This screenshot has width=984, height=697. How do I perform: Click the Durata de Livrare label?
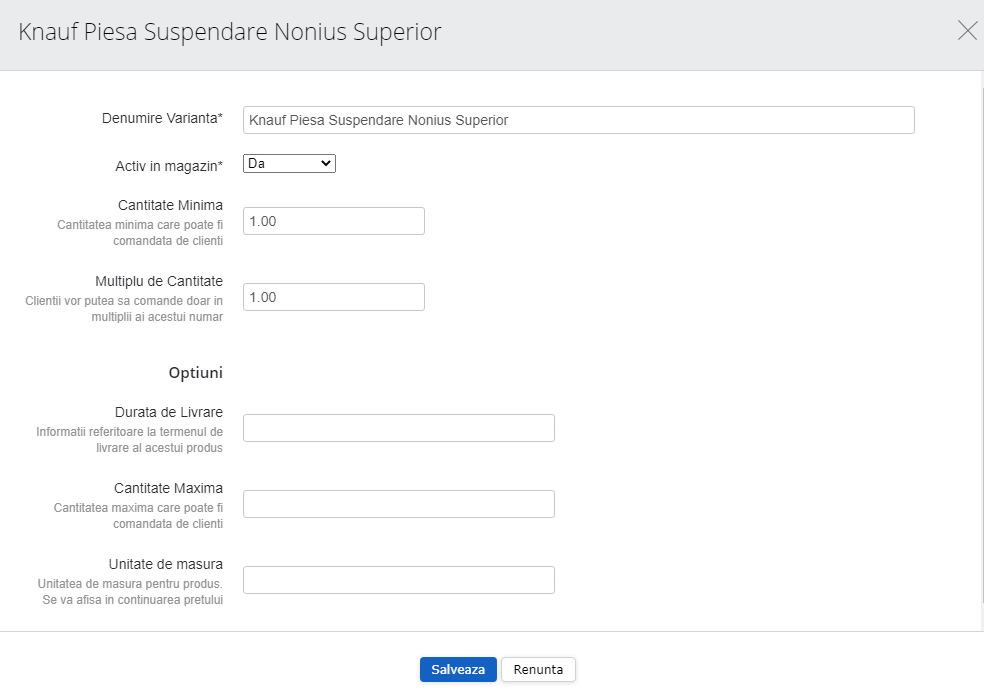tap(166, 412)
